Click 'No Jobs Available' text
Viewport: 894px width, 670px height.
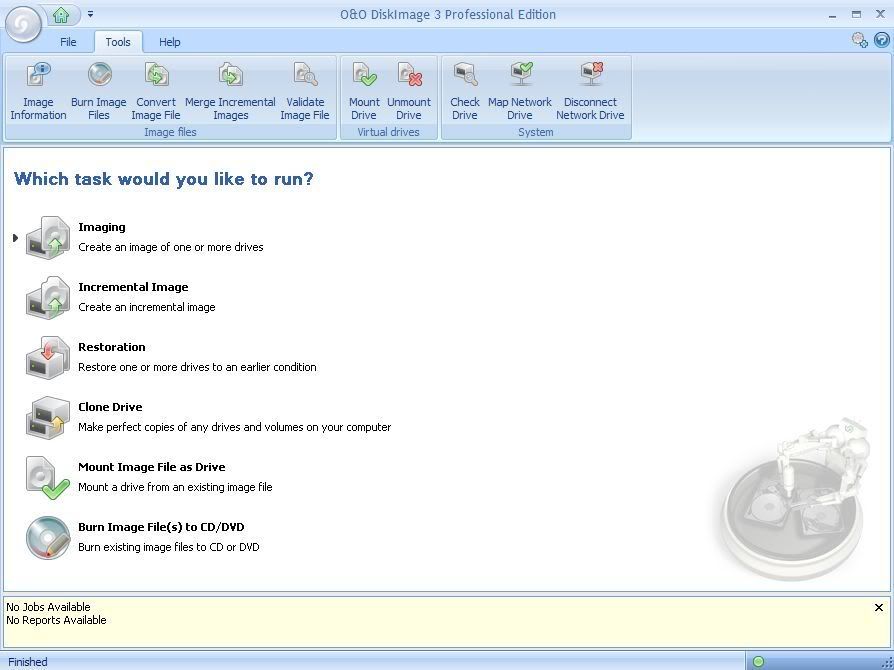48,607
